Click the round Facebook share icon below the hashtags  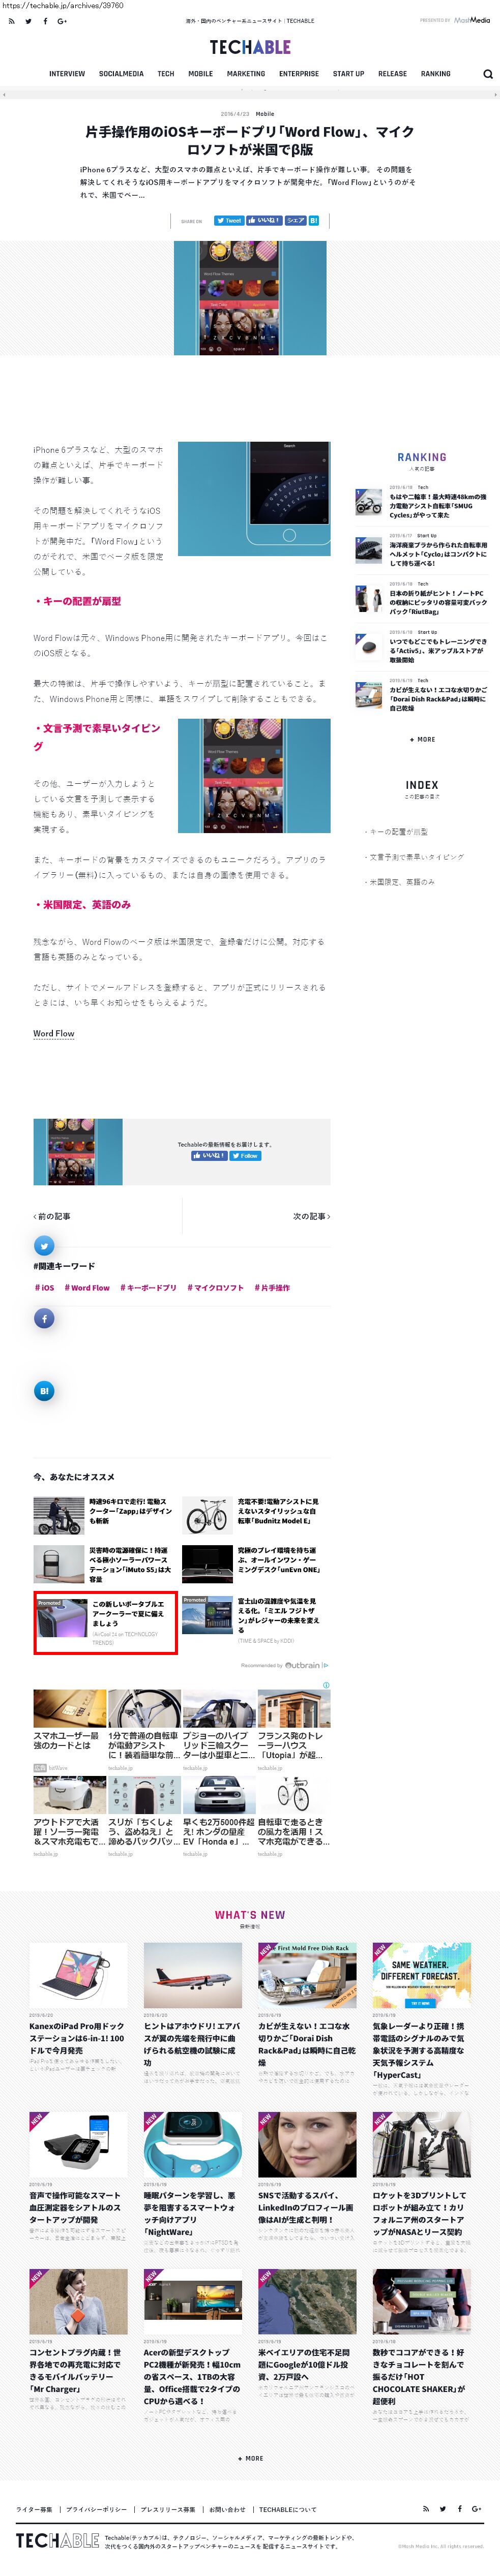coord(44,1319)
